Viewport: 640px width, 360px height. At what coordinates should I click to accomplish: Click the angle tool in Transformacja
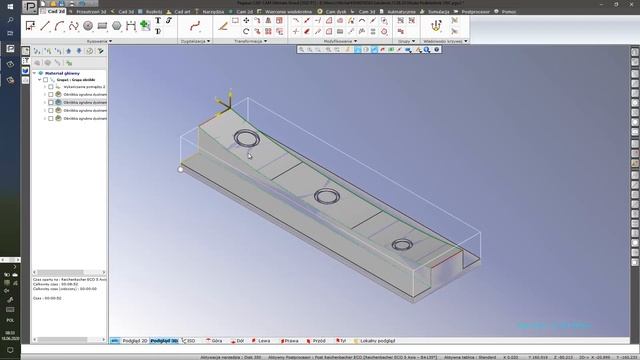click(x=223, y=26)
